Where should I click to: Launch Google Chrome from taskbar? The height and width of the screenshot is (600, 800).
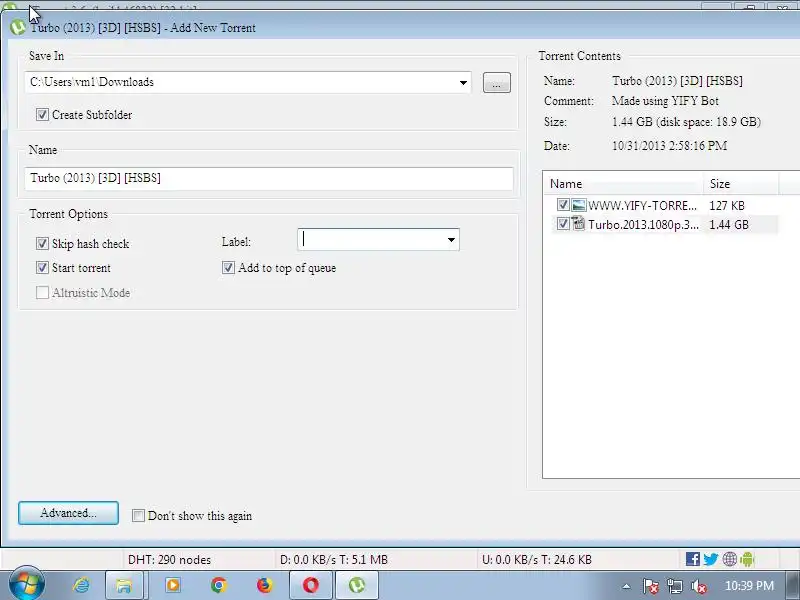(x=219, y=585)
